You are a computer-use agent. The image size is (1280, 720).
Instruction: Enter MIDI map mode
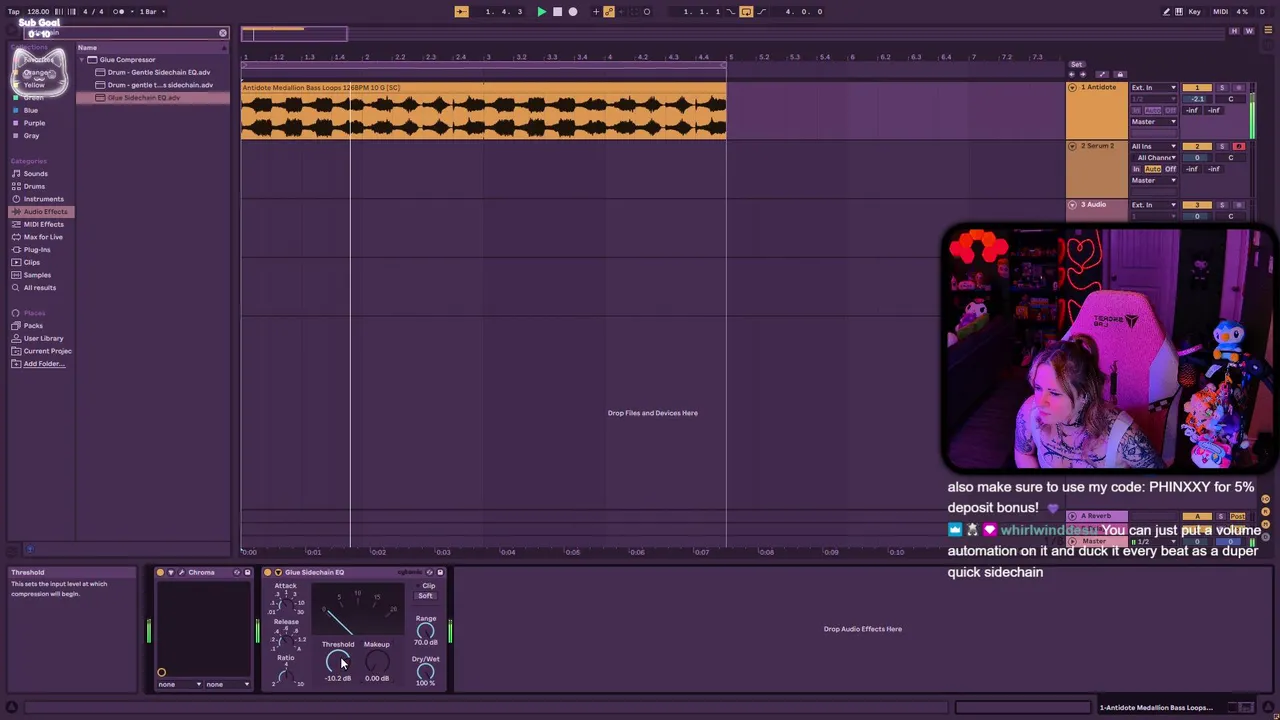[x=1220, y=12]
